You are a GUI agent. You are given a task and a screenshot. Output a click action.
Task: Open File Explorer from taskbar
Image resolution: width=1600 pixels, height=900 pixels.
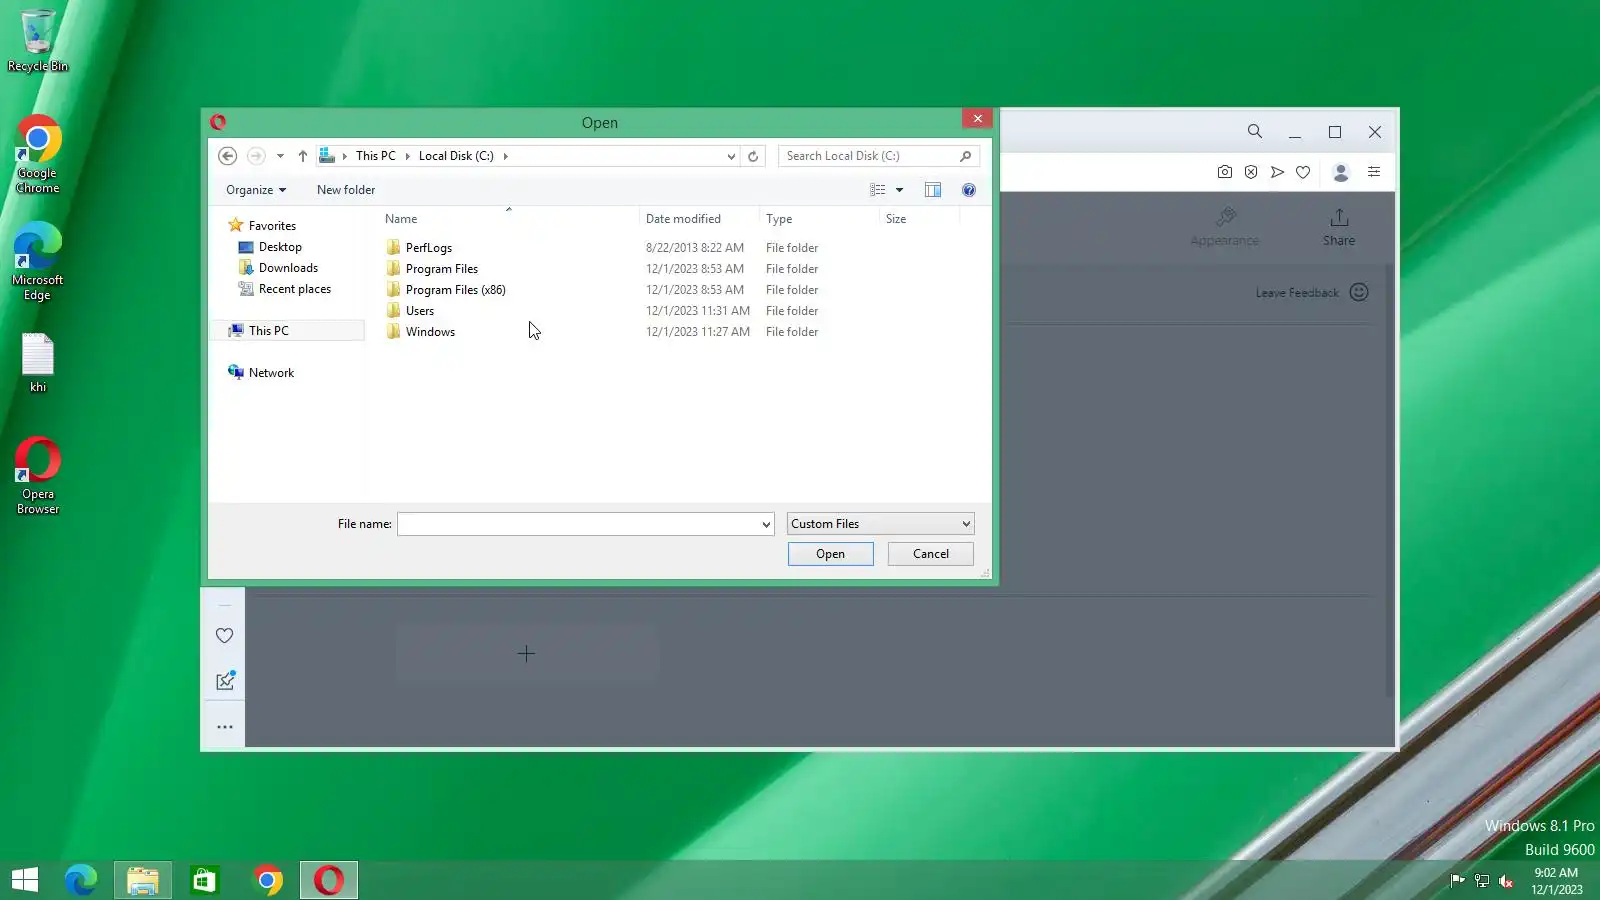point(143,880)
